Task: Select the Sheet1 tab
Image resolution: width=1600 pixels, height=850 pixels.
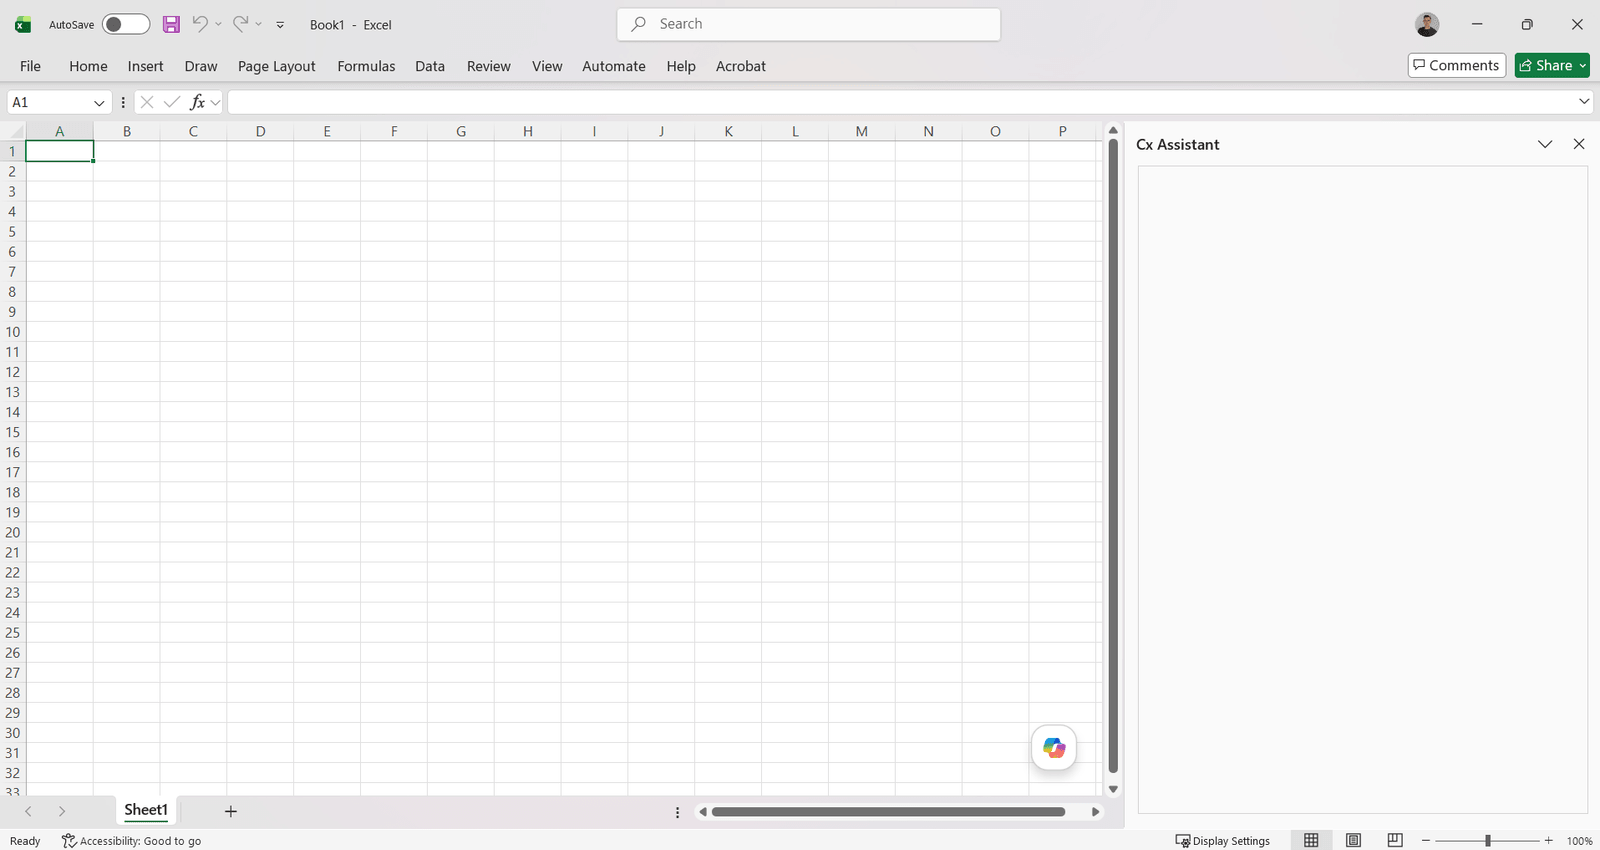Action: tap(146, 810)
